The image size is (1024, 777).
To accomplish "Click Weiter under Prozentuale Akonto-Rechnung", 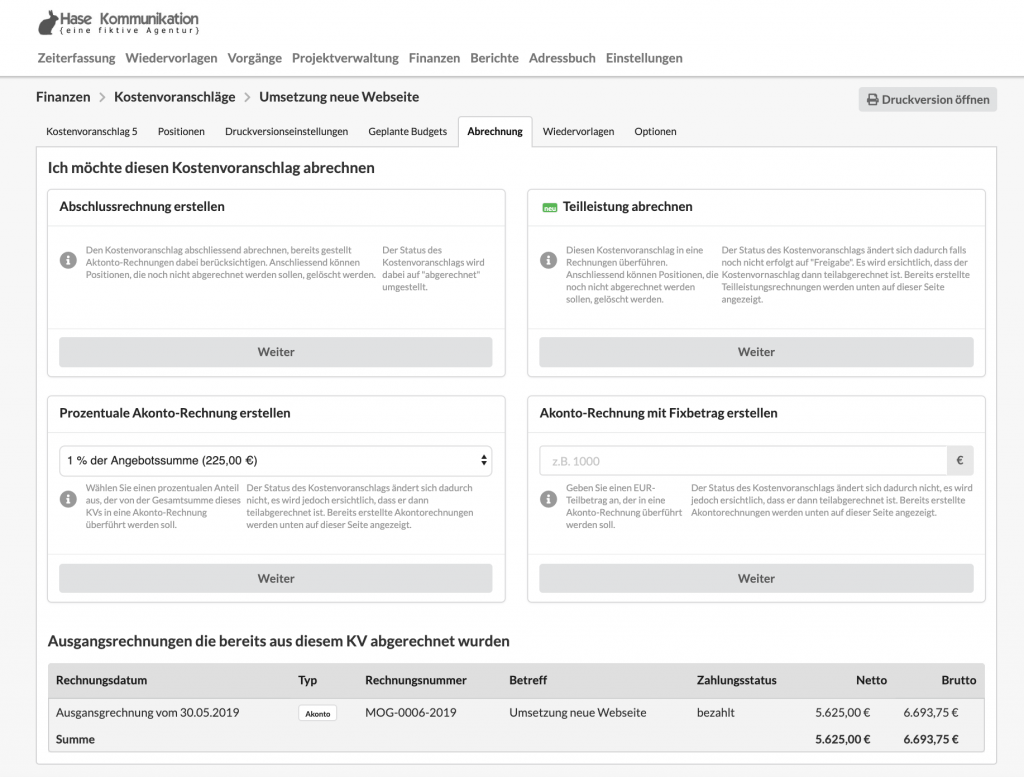I will point(276,579).
